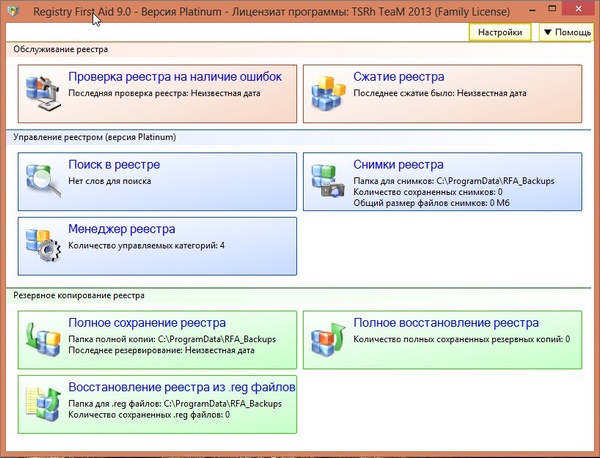Viewport: 600px width, 458px height.
Task: Click section header Резервное копирование реестра
Action: click(79, 295)
